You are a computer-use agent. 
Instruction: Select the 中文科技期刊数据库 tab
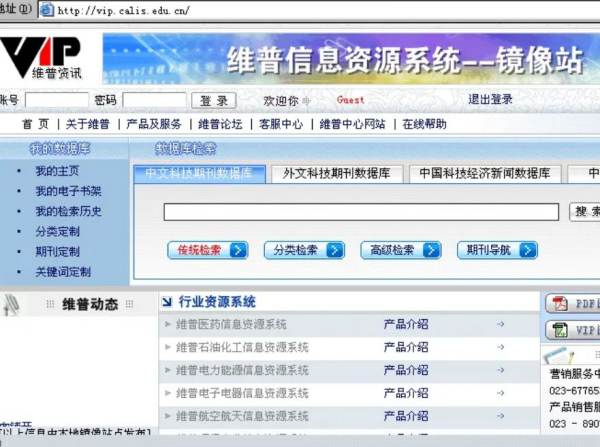pos(199,174)
